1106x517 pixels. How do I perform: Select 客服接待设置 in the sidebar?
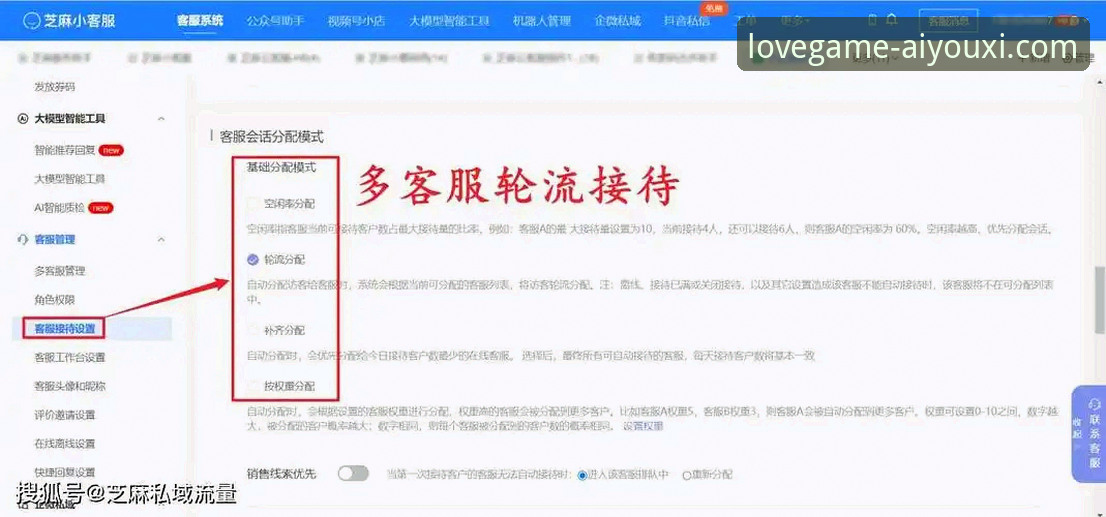[x=64, y=328]
